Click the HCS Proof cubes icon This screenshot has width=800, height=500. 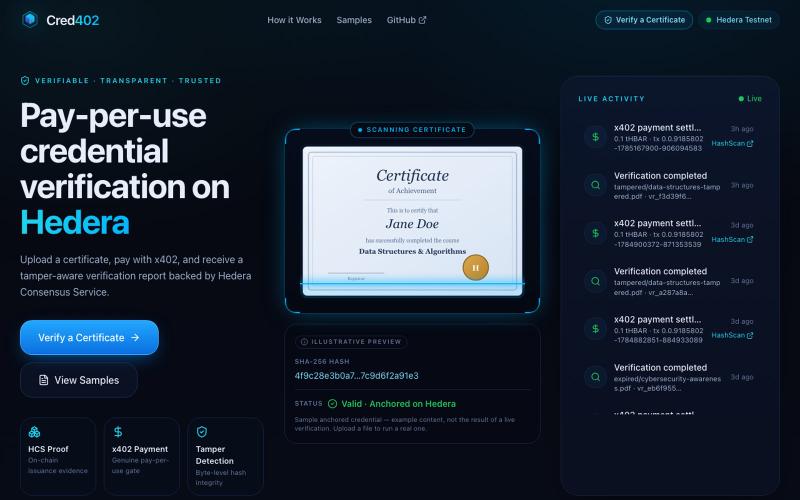[34, 432]
